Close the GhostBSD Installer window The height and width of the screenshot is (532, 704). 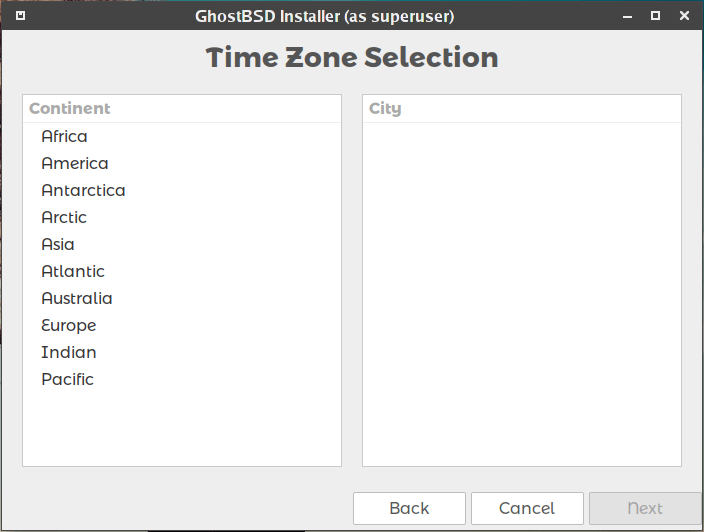[684, 16]
